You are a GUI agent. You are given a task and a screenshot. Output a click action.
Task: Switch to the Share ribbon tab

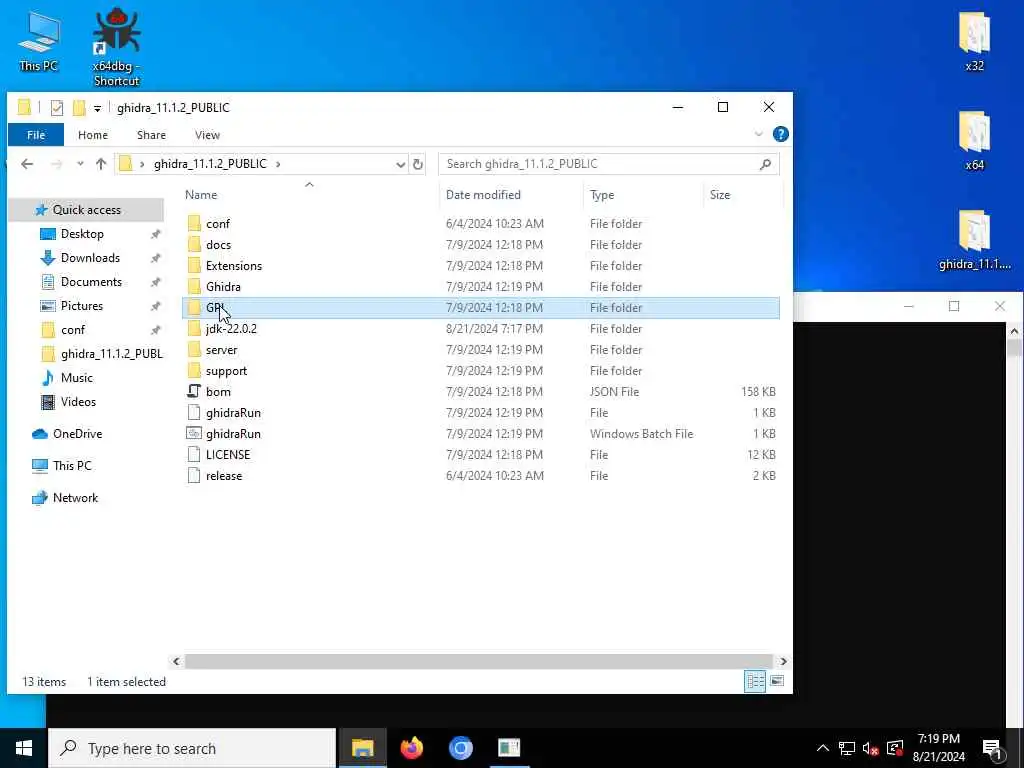[152, 135]
